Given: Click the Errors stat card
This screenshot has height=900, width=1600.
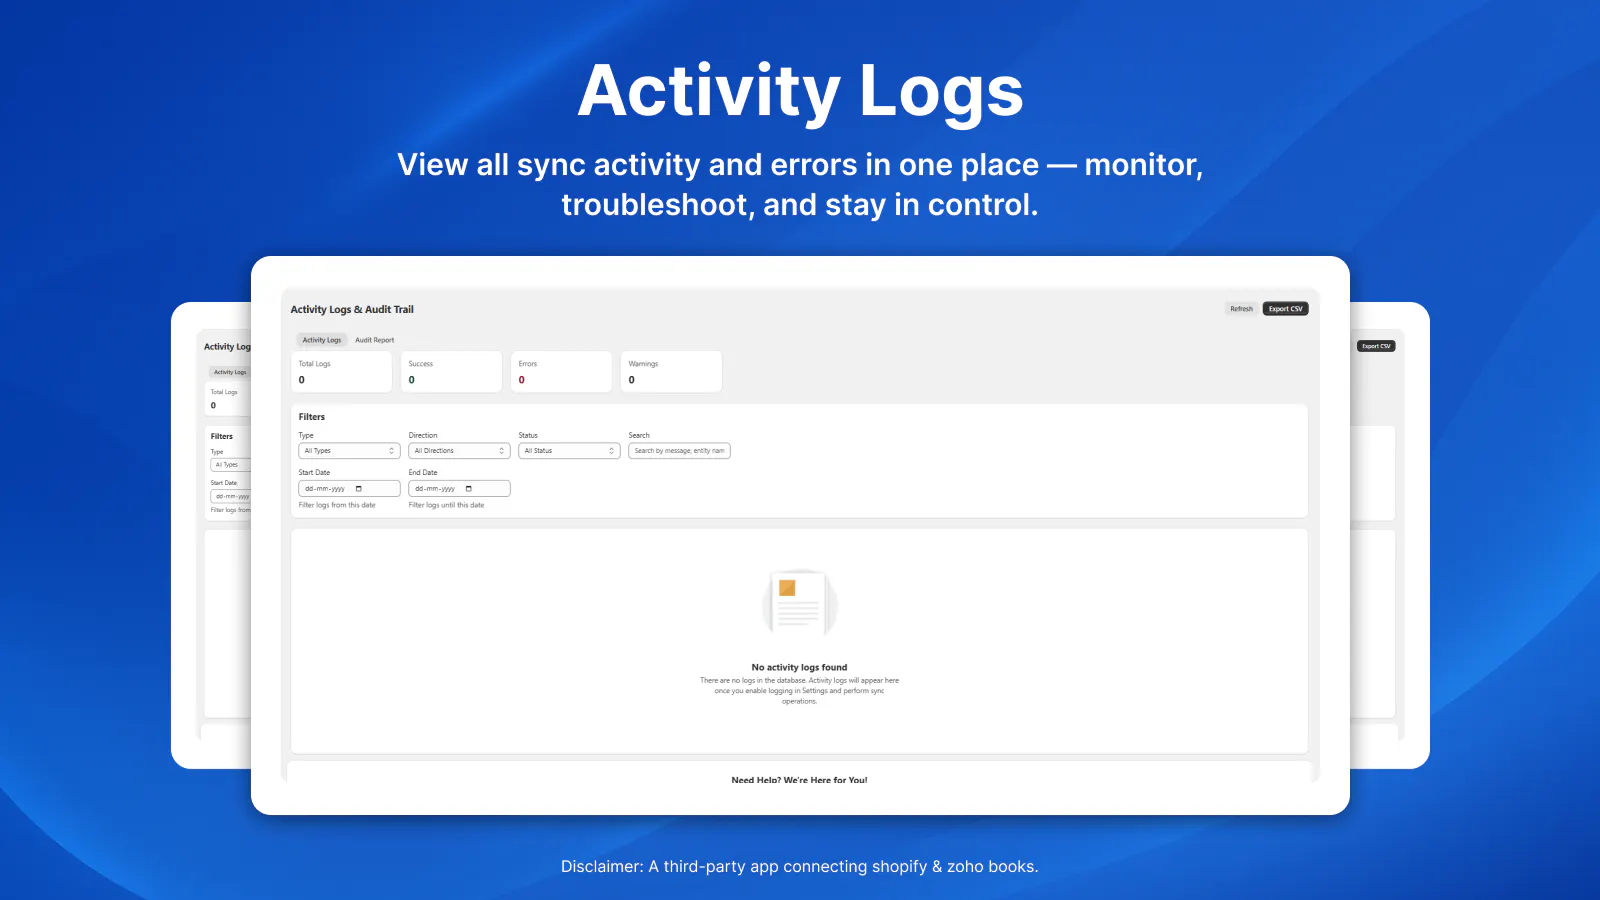Looking at the screenshot, I should click(x=561, y=372).
